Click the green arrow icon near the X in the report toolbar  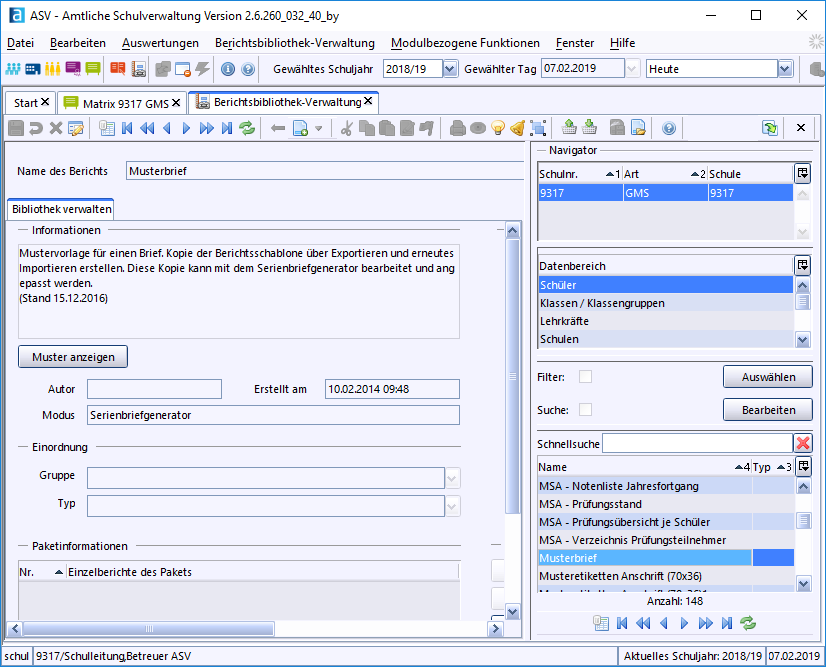pyautogui.click(x=770, y=128)
